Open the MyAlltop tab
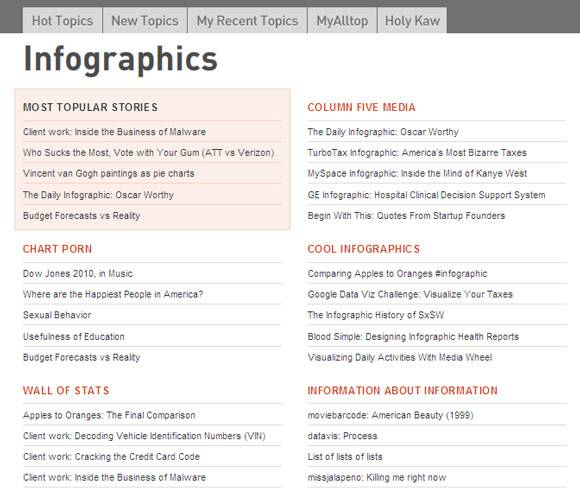This screenshot has width=580, height=488. pos(342,21)
